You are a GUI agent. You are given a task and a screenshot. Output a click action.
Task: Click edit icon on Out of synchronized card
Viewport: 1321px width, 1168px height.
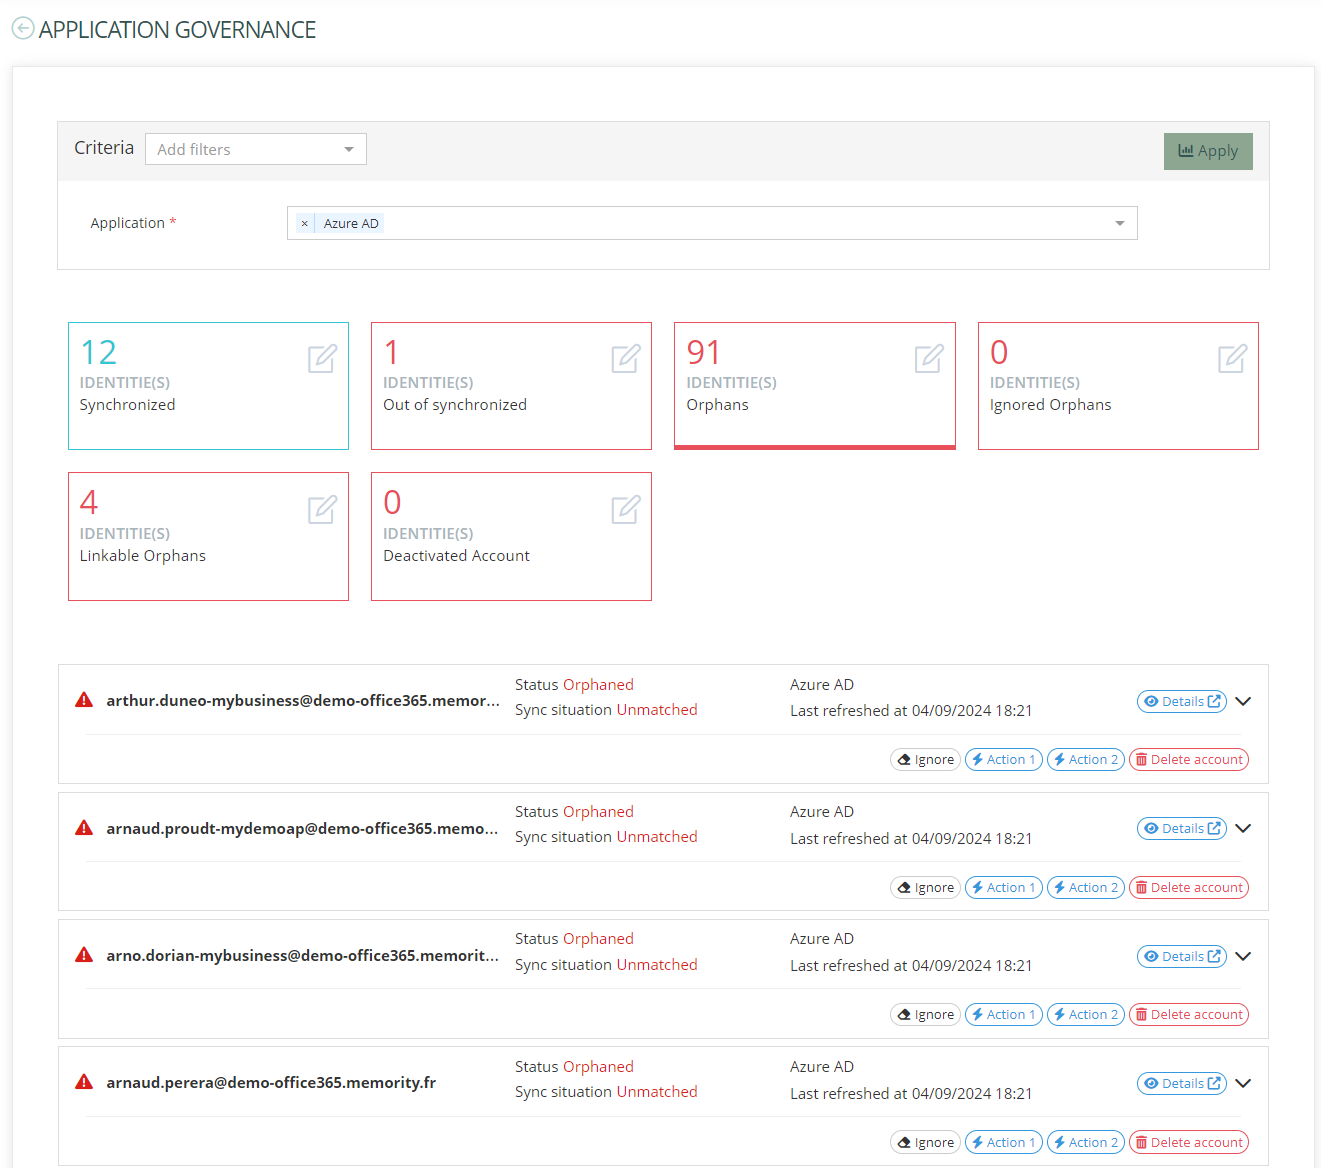[625, 358]
